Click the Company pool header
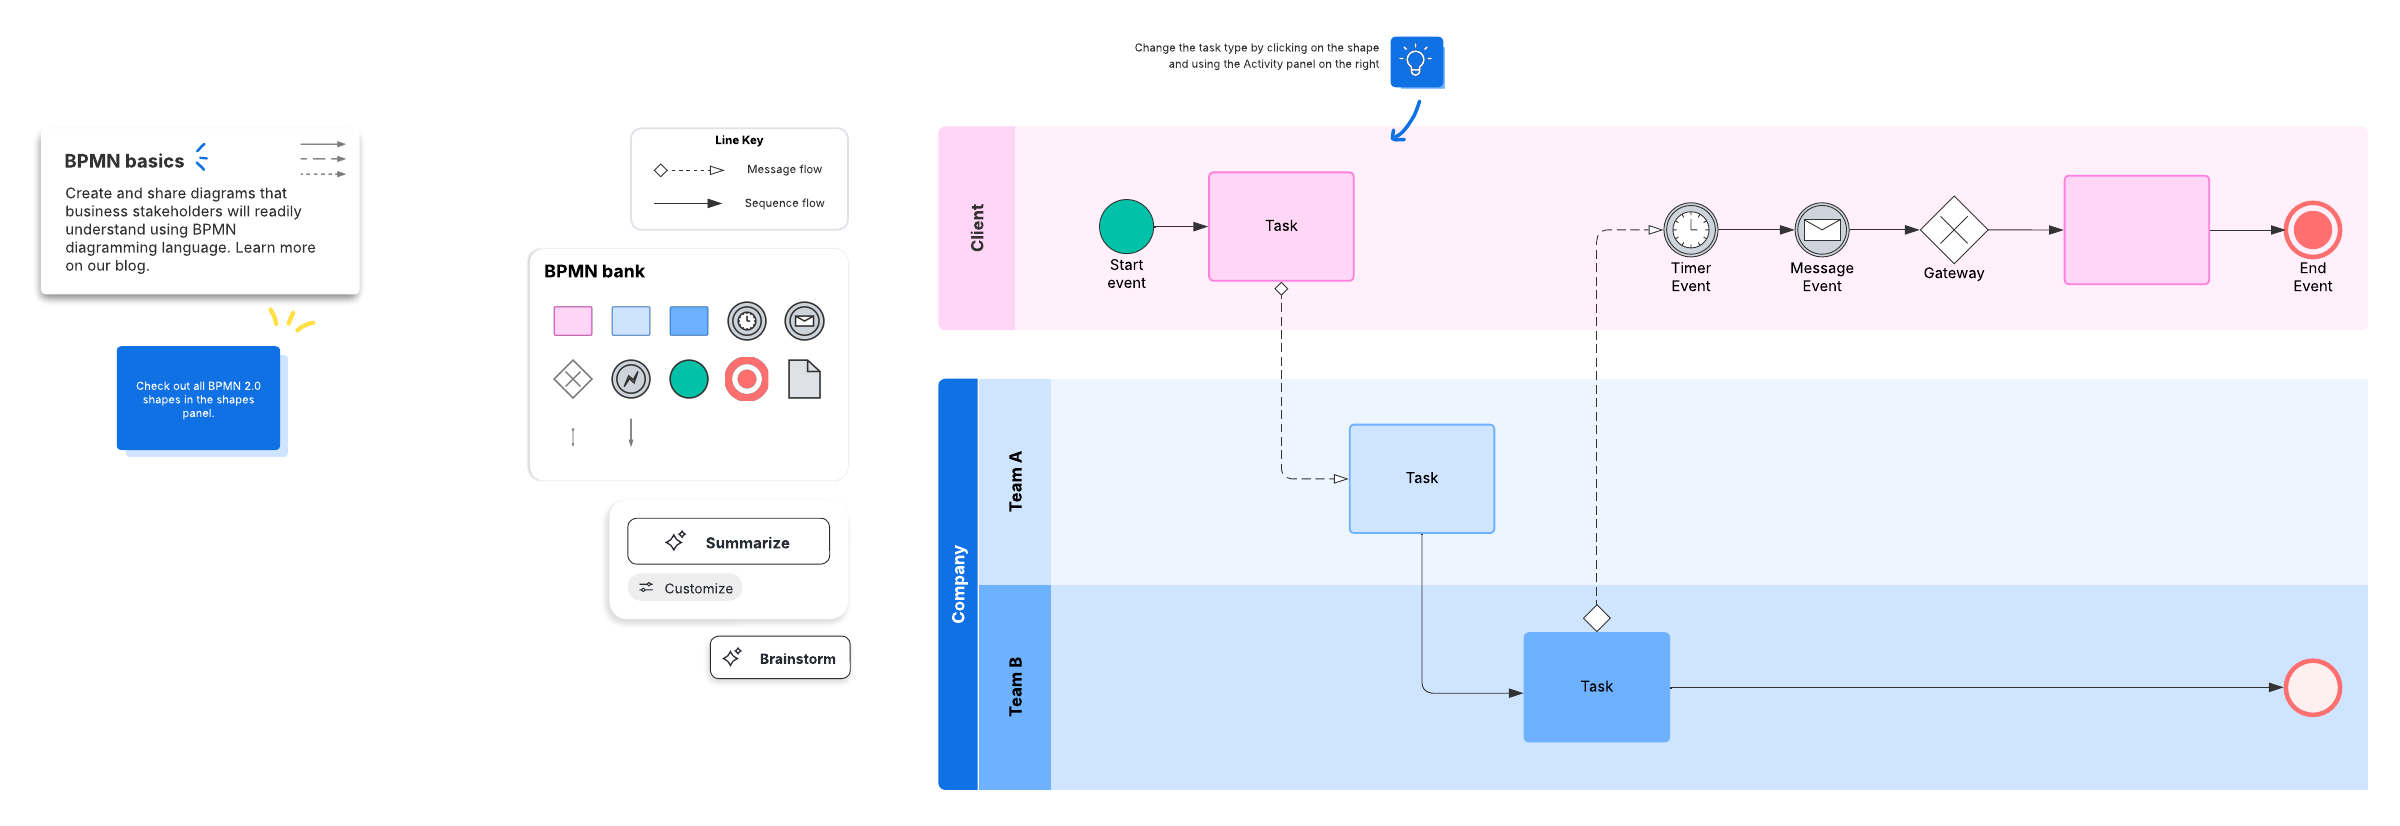The image size is (2400, 826). (958, 584)
